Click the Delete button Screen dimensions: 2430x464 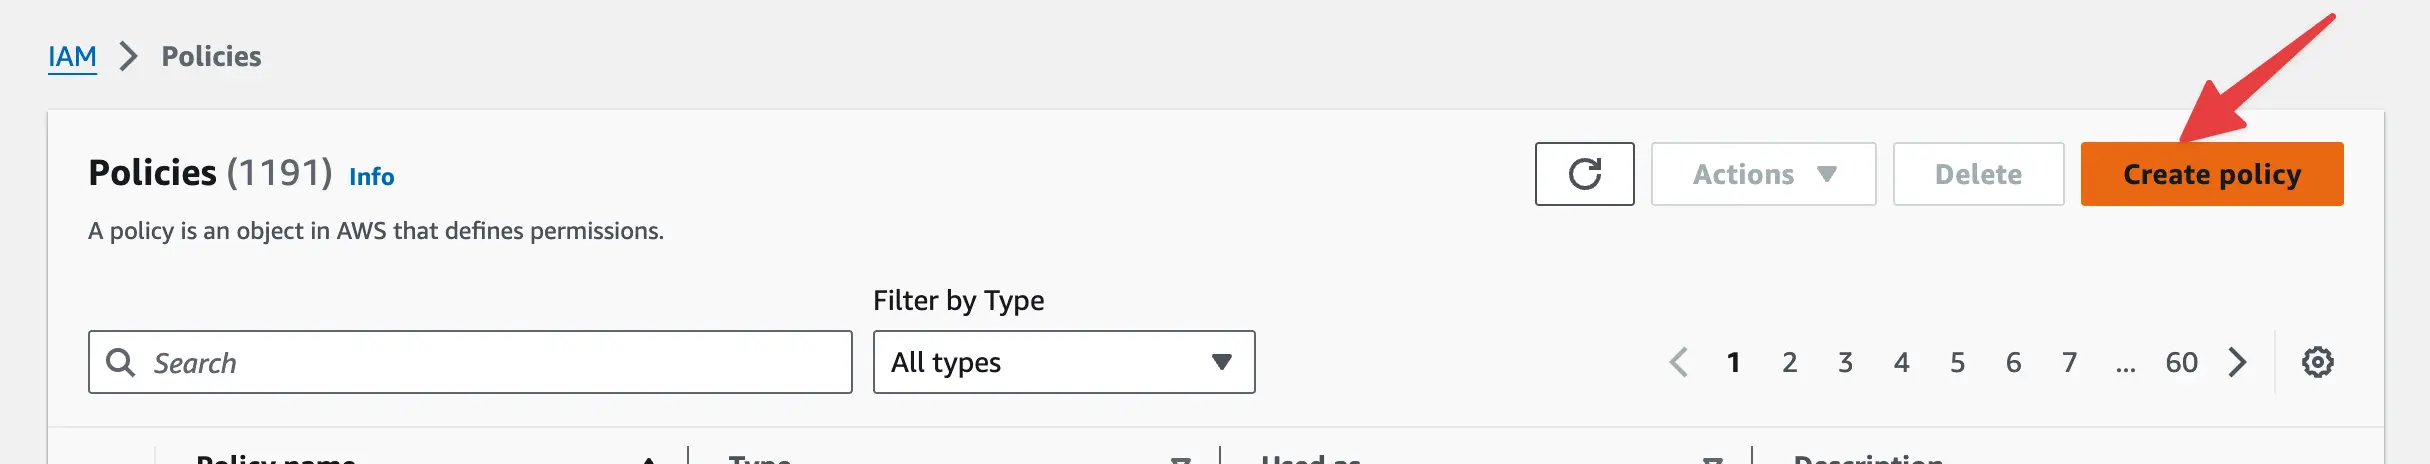[1978, 174]
